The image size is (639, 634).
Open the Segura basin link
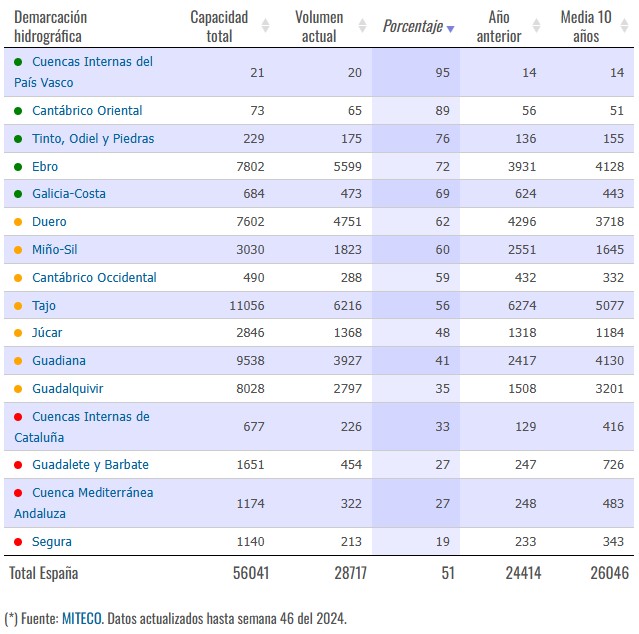pyautogui.click(x=52, y=542)
